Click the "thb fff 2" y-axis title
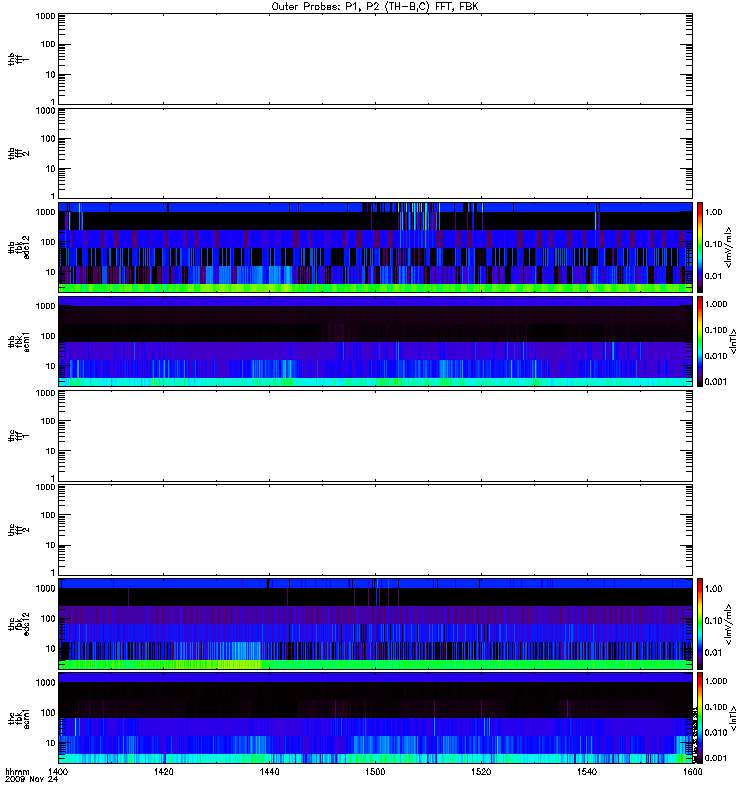This screenshot has width=750, height=800. pos(18,153)
